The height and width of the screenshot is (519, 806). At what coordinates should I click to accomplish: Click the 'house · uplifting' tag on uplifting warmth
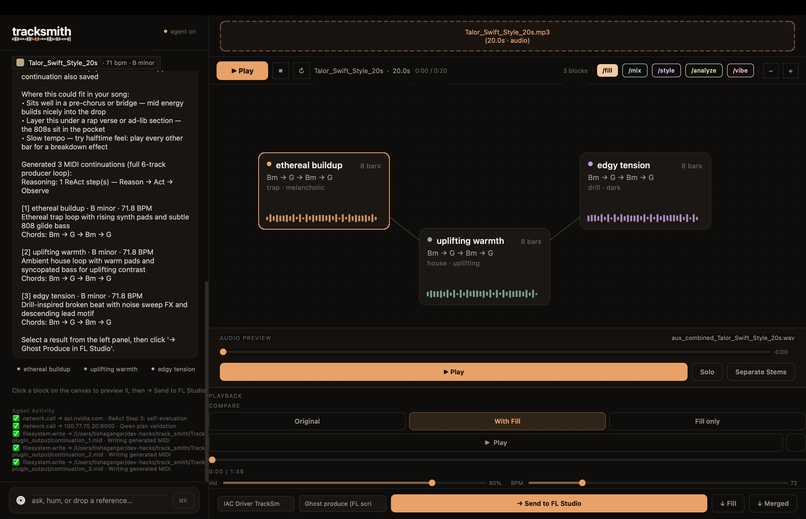point(453,263)
